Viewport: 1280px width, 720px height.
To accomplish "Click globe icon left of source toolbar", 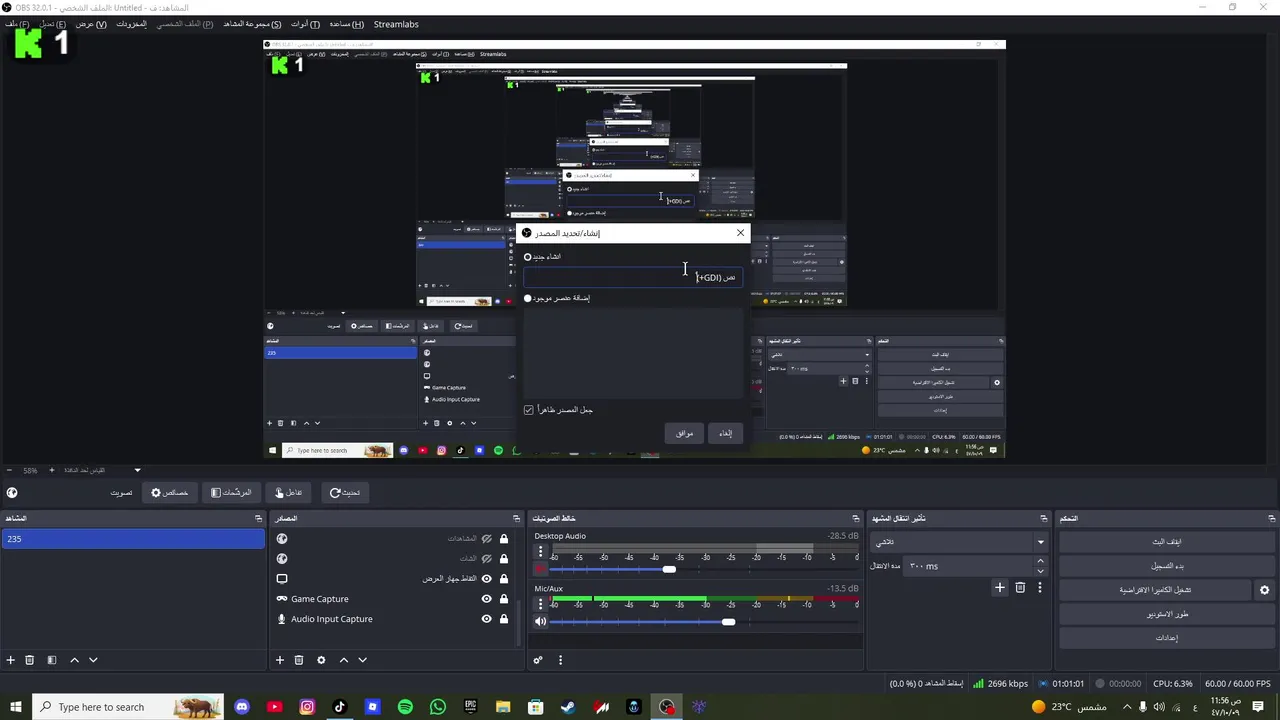I will coord(12,492).
